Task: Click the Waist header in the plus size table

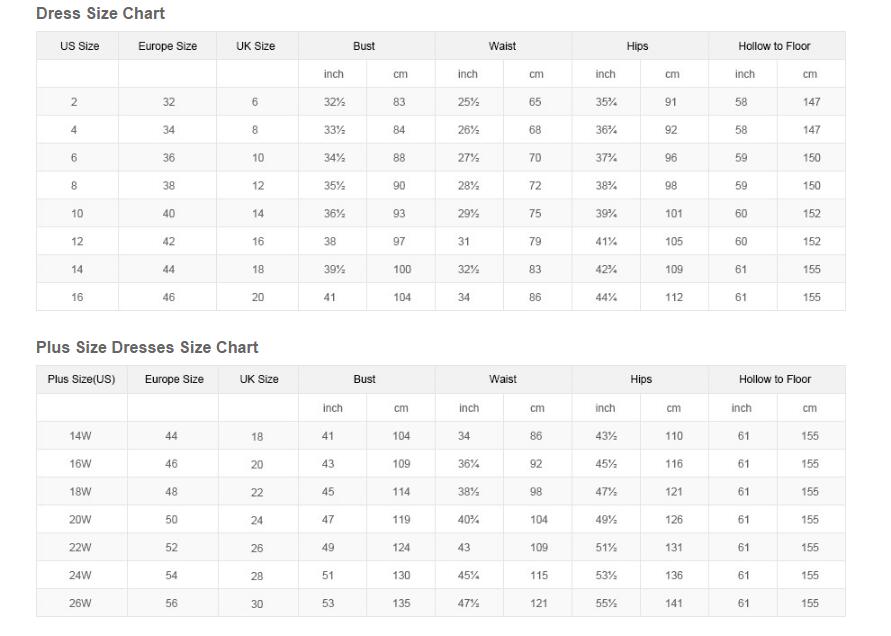Action: click(503, 379)
